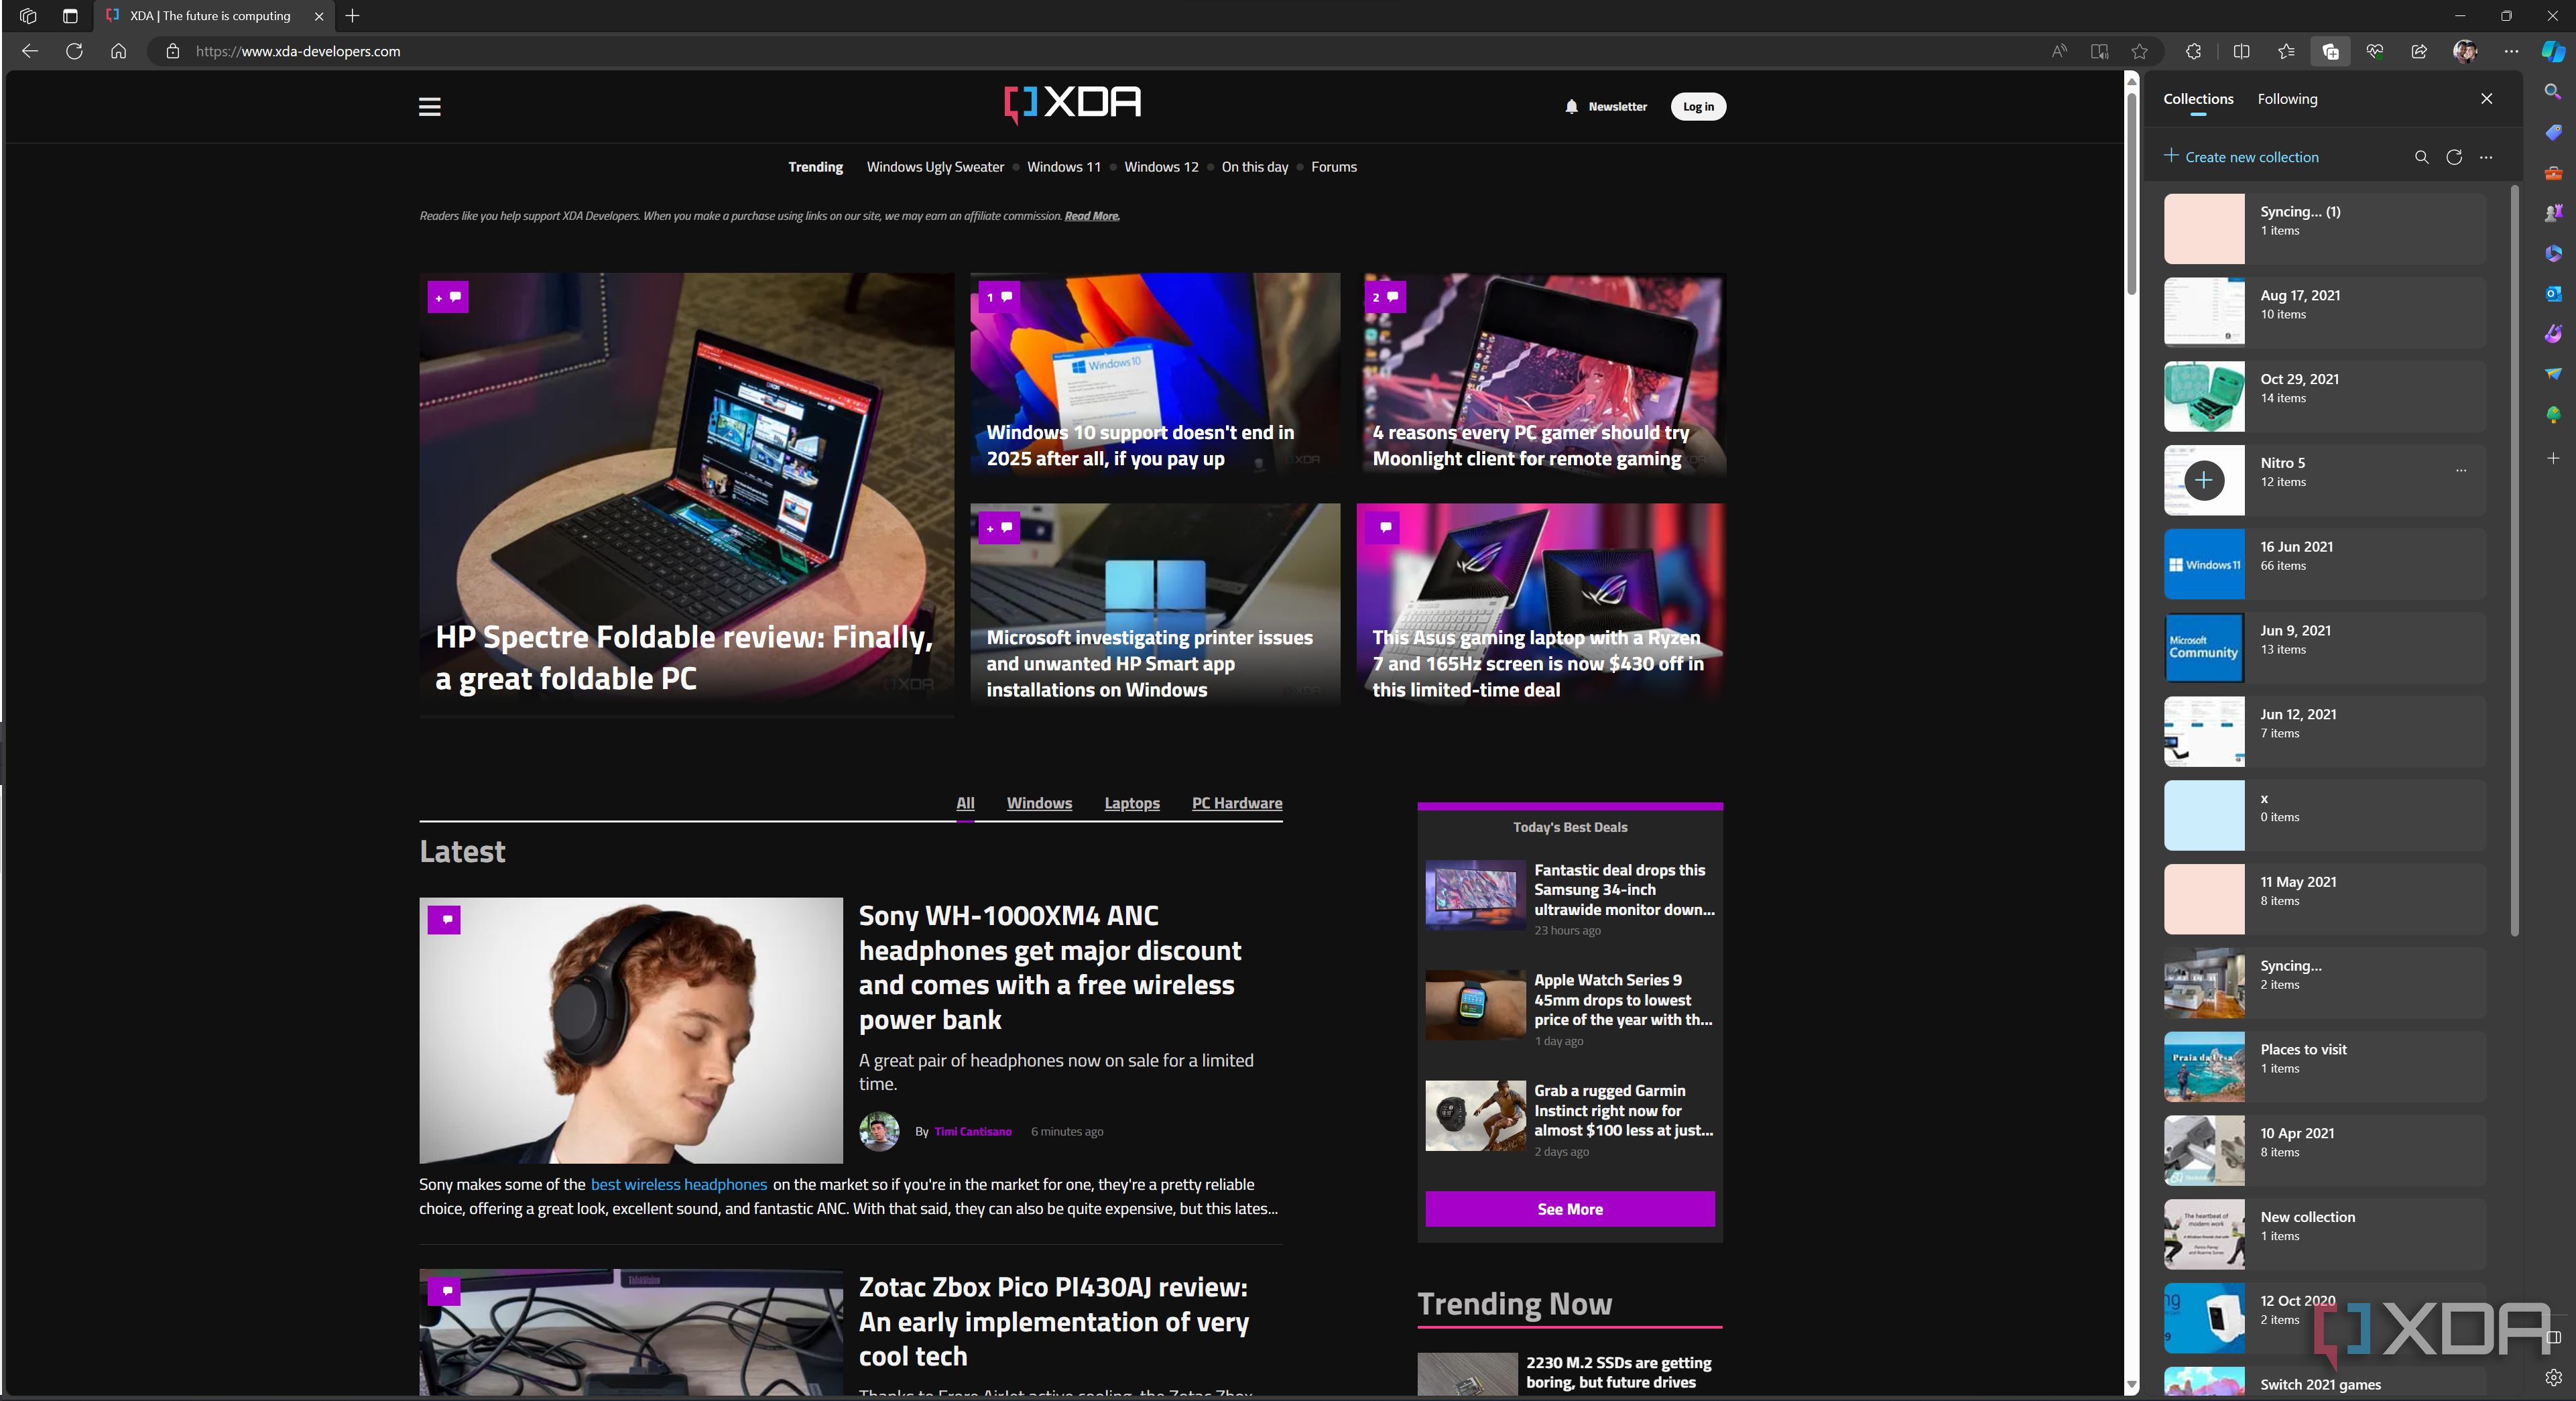Open the Read aloud icon in address bar
Screen dimensions: 2576x1401
pos(2059,51)
